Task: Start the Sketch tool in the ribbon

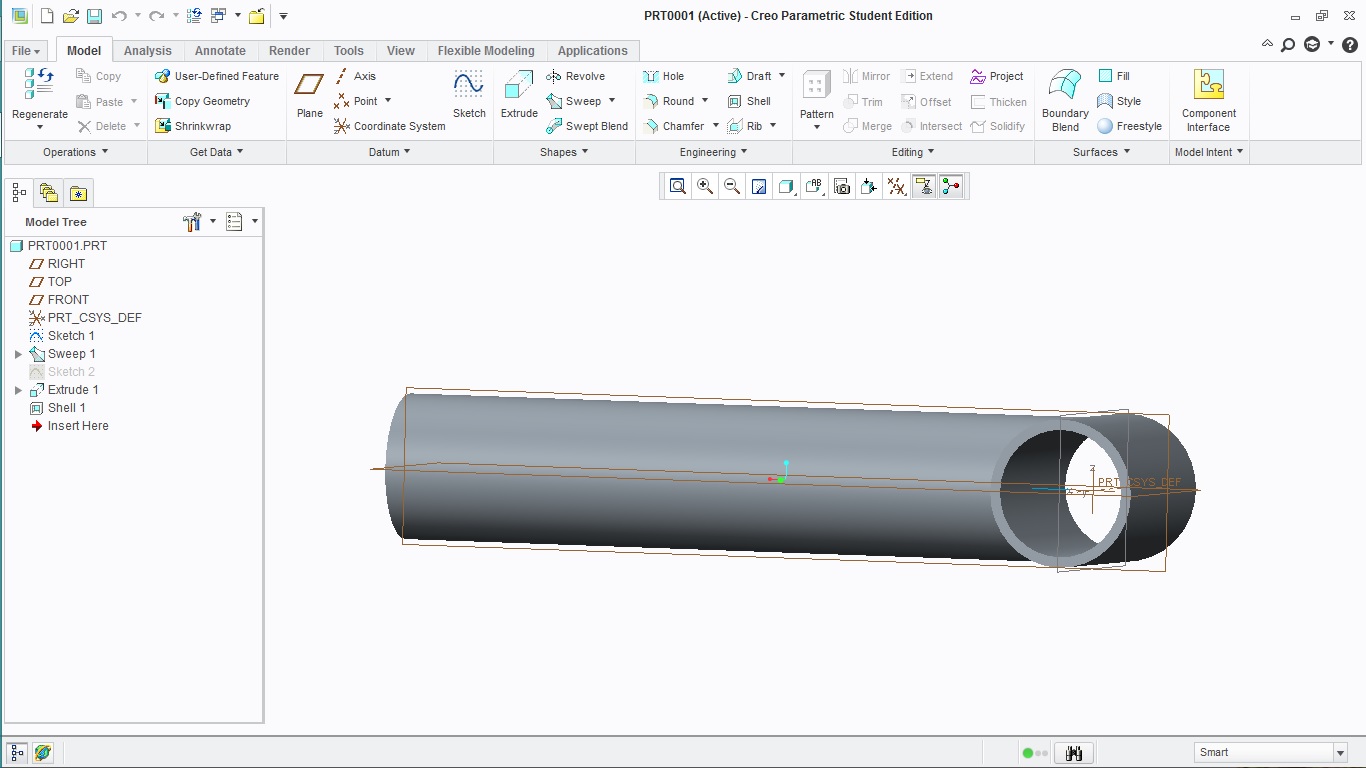Action: (x=469, y=96)
